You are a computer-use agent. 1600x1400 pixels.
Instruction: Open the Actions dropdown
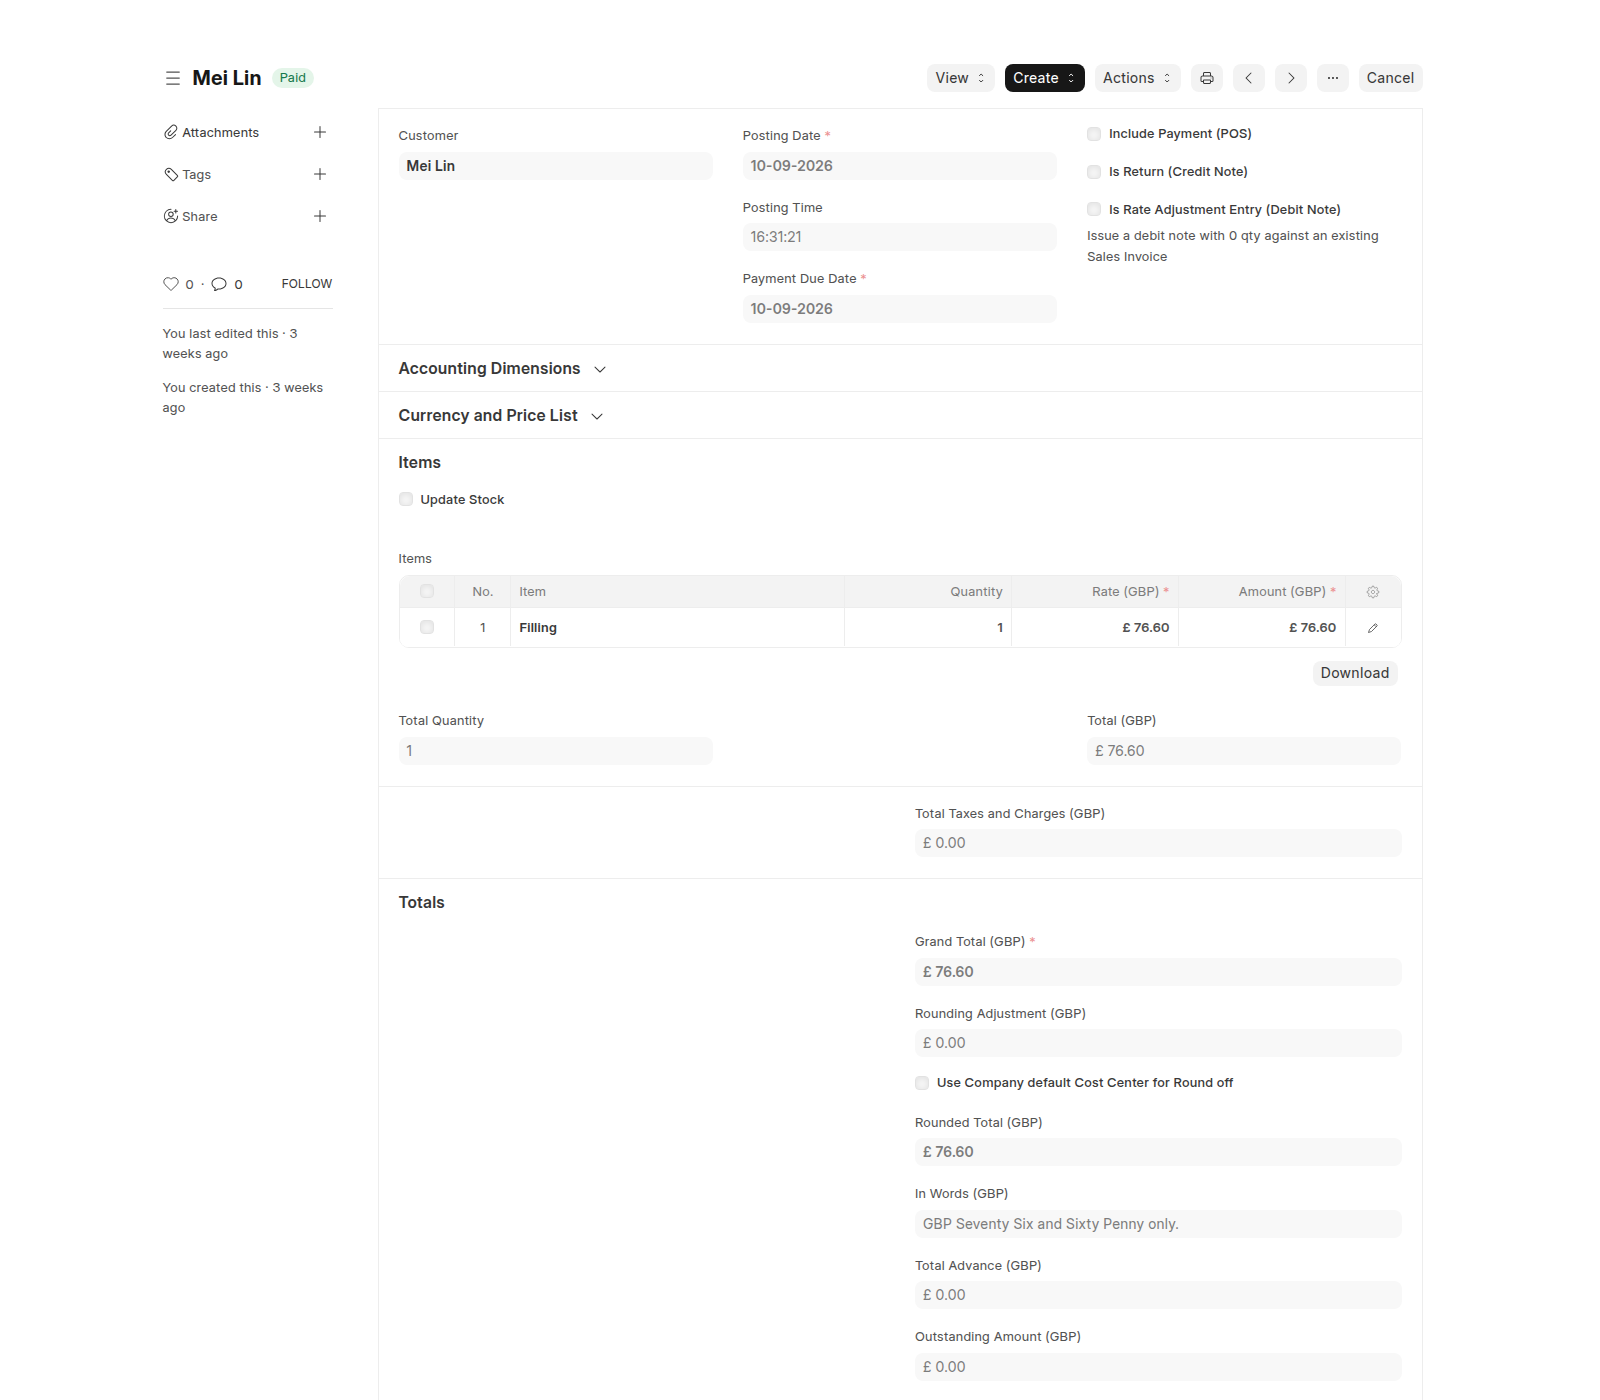click(1137, 78)
